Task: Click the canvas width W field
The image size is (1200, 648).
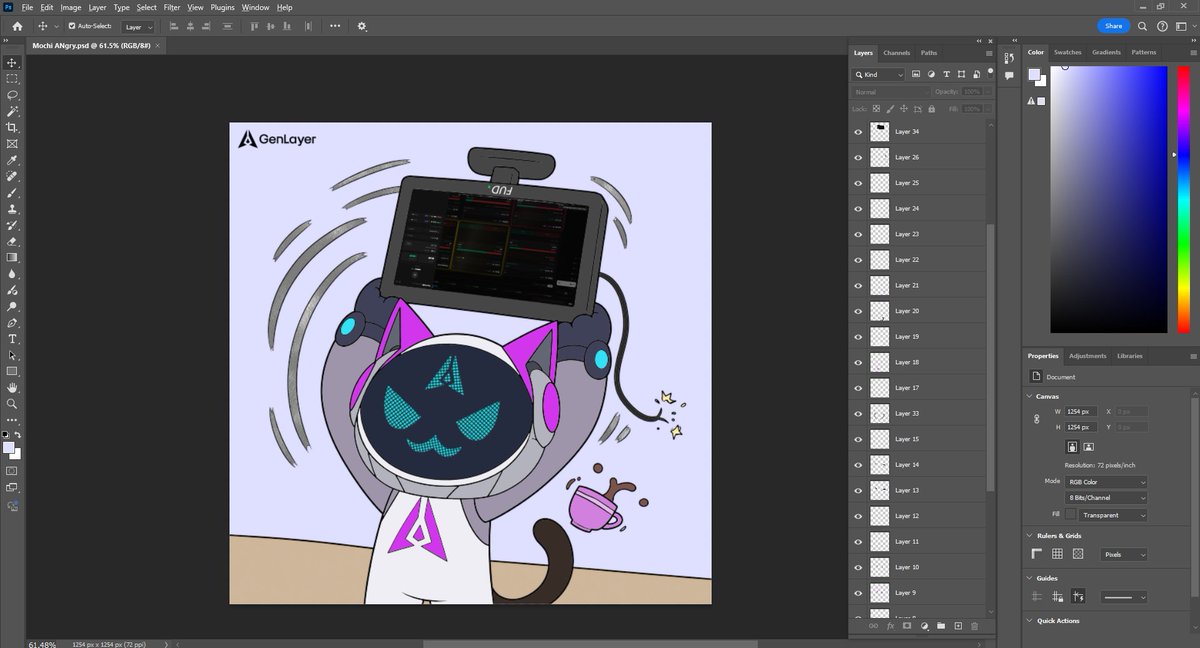Action: (1082, 411)
